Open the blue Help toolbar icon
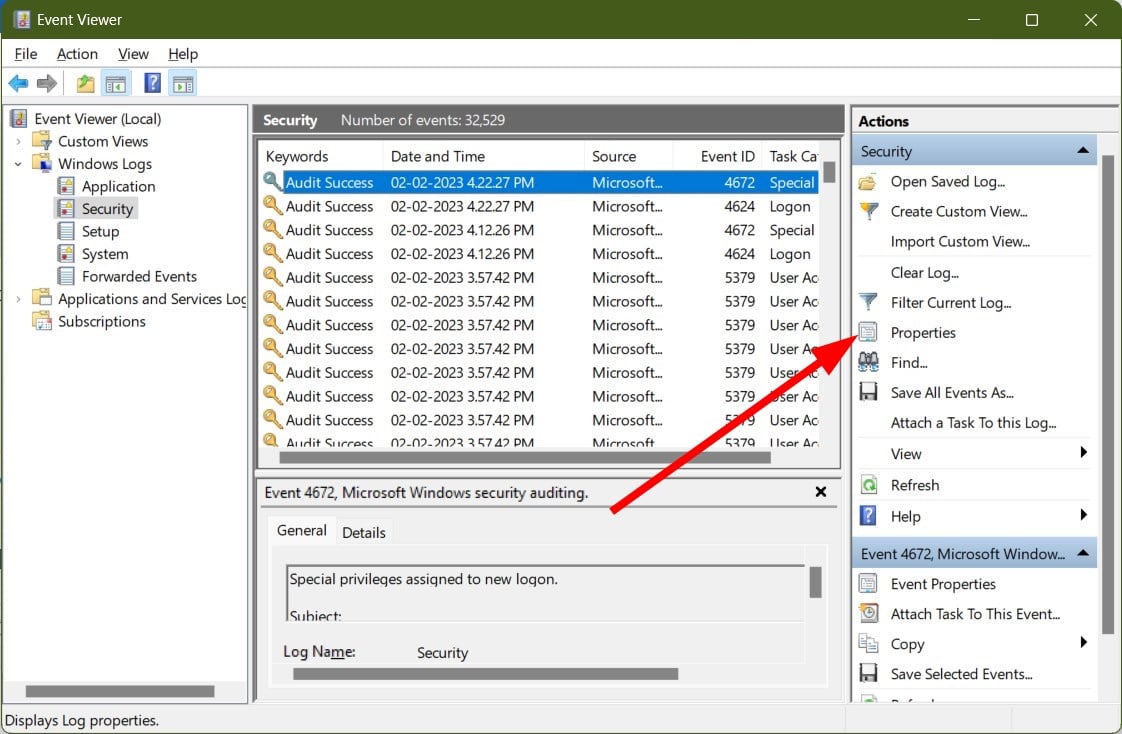This screenshot has width=1122, height=734. point(152,83)
